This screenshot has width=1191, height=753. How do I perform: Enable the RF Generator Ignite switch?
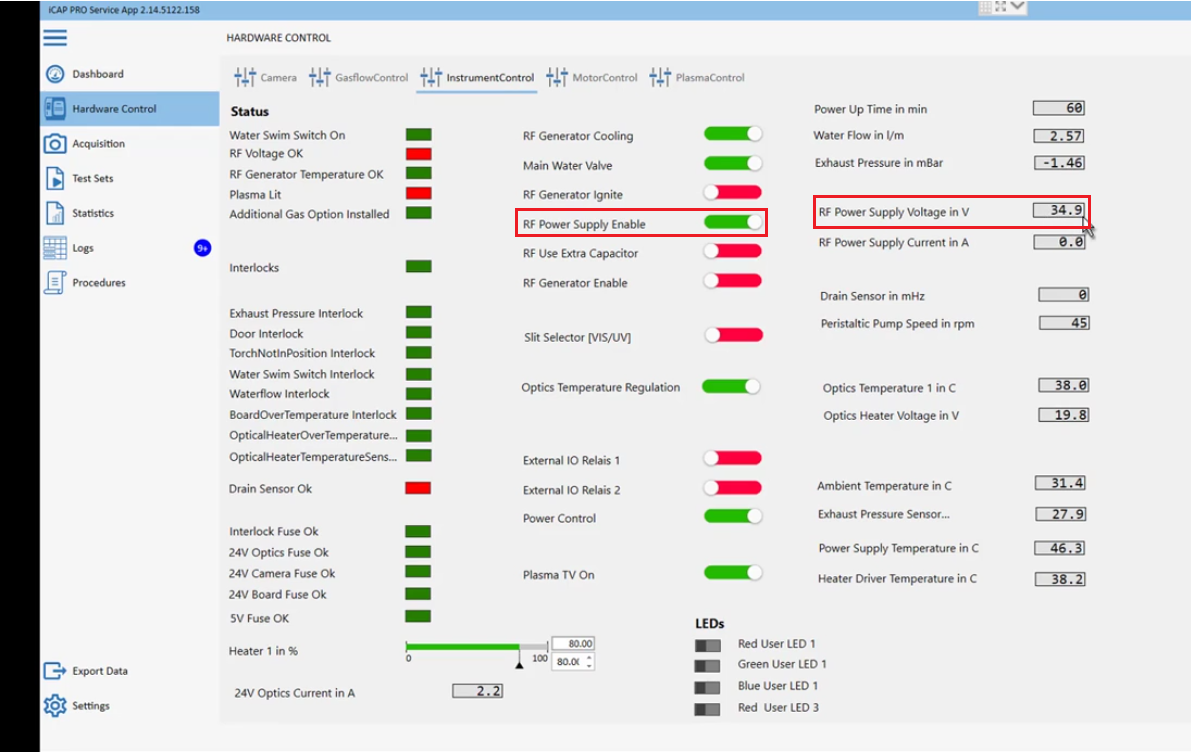click(x=732, y=192)
